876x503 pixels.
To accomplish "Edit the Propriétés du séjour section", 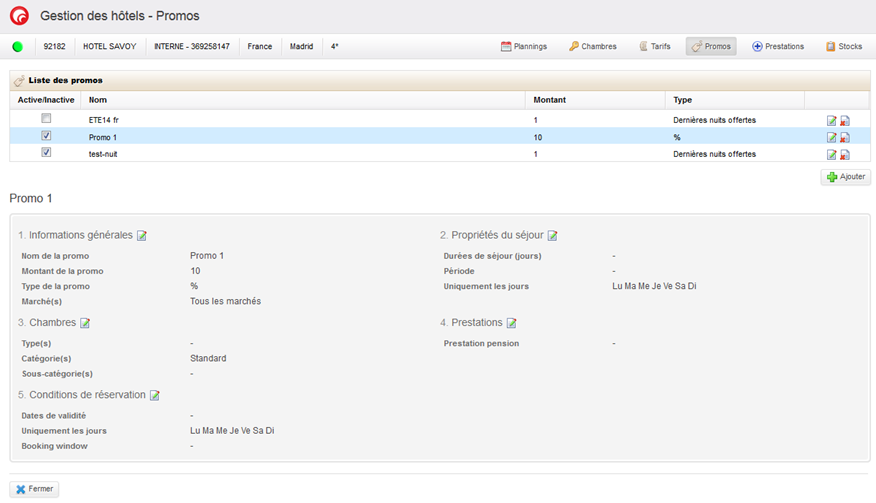I will point(553,236).
